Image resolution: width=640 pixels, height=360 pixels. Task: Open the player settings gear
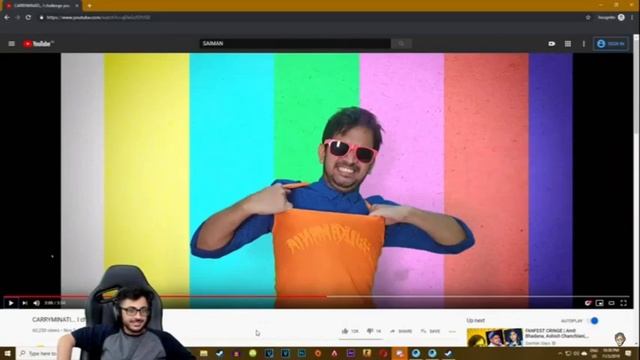tap(587, 303)
